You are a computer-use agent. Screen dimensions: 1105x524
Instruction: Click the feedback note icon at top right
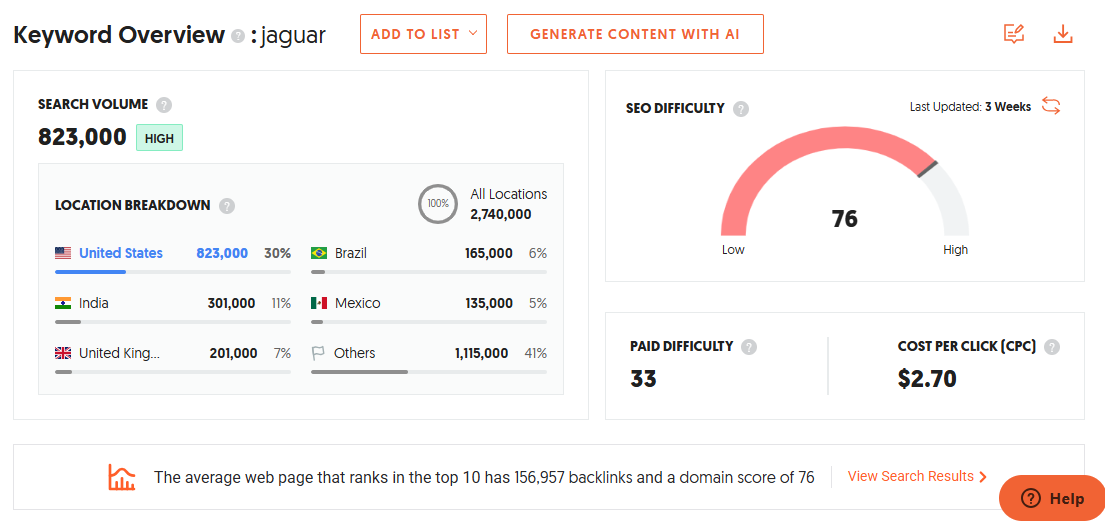click(1014, 34)
